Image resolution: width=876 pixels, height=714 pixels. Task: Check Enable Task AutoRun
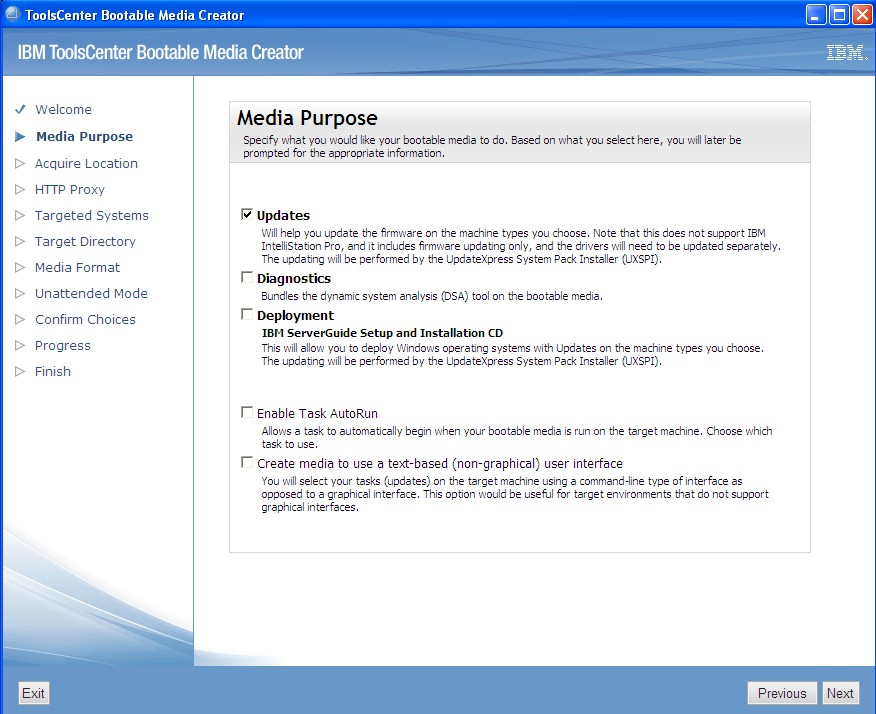(x=246, y=412)
